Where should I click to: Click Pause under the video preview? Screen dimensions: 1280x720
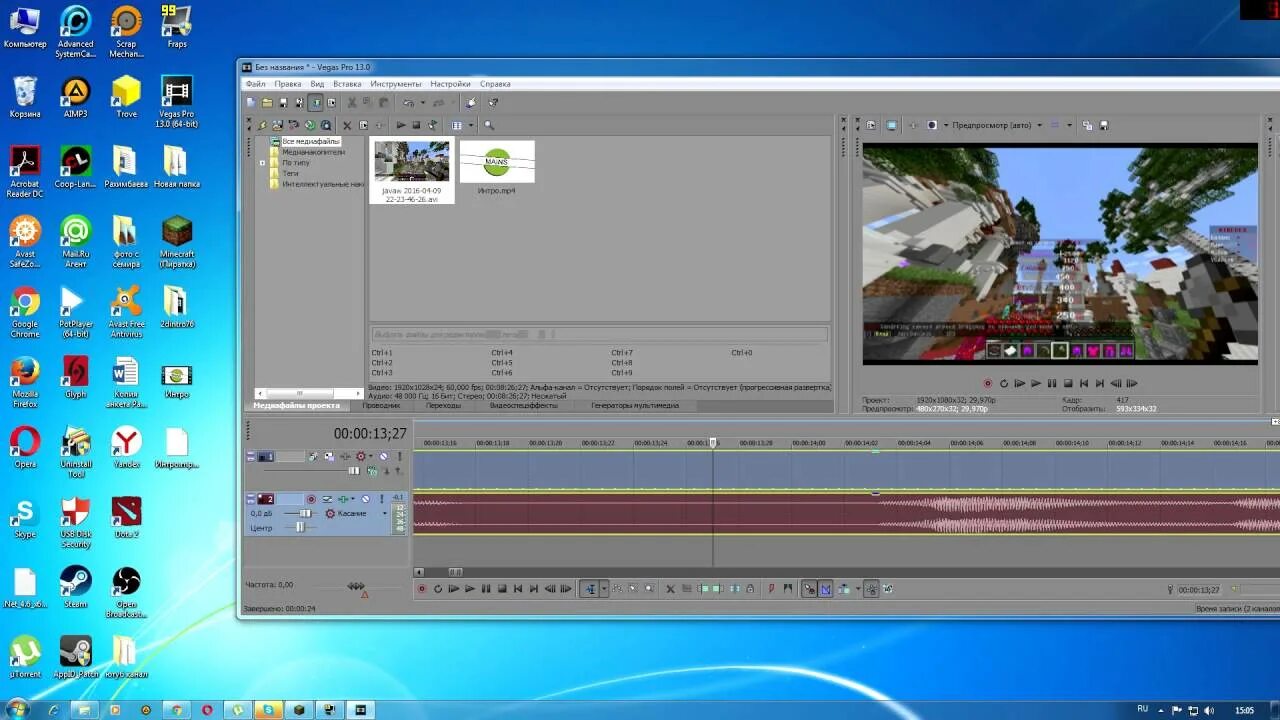click(x=1052, y=383)
